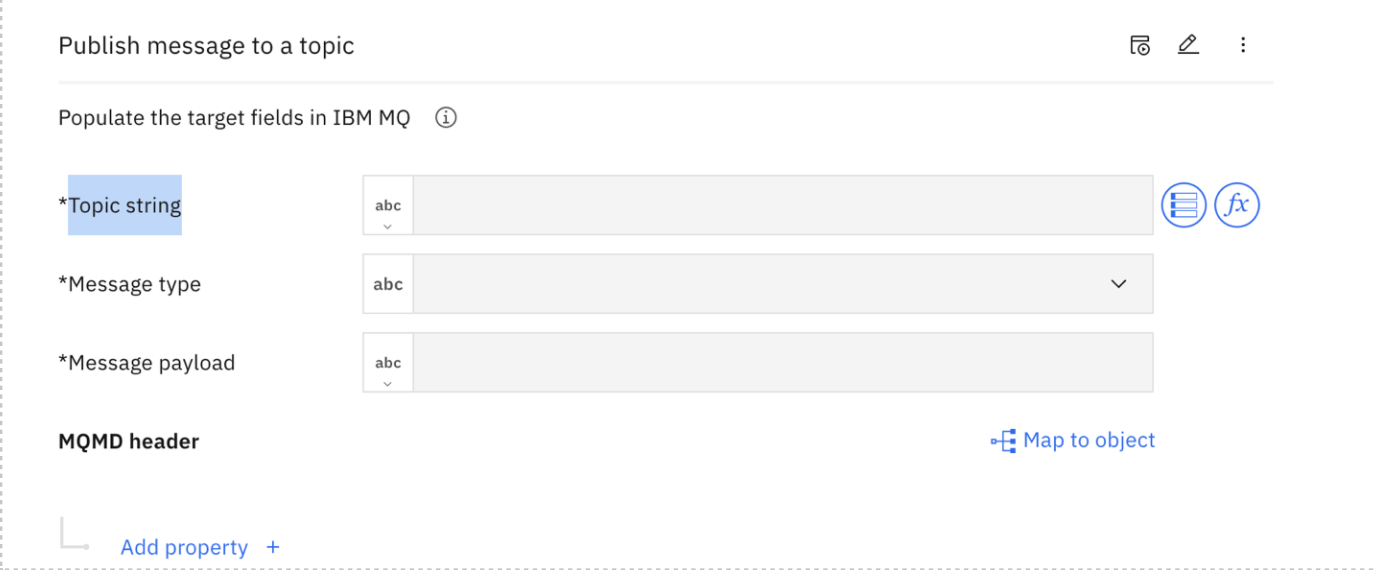Click the Message type abc type badge
Viewport: 1374px width, 570px height.
pos(388,284)
